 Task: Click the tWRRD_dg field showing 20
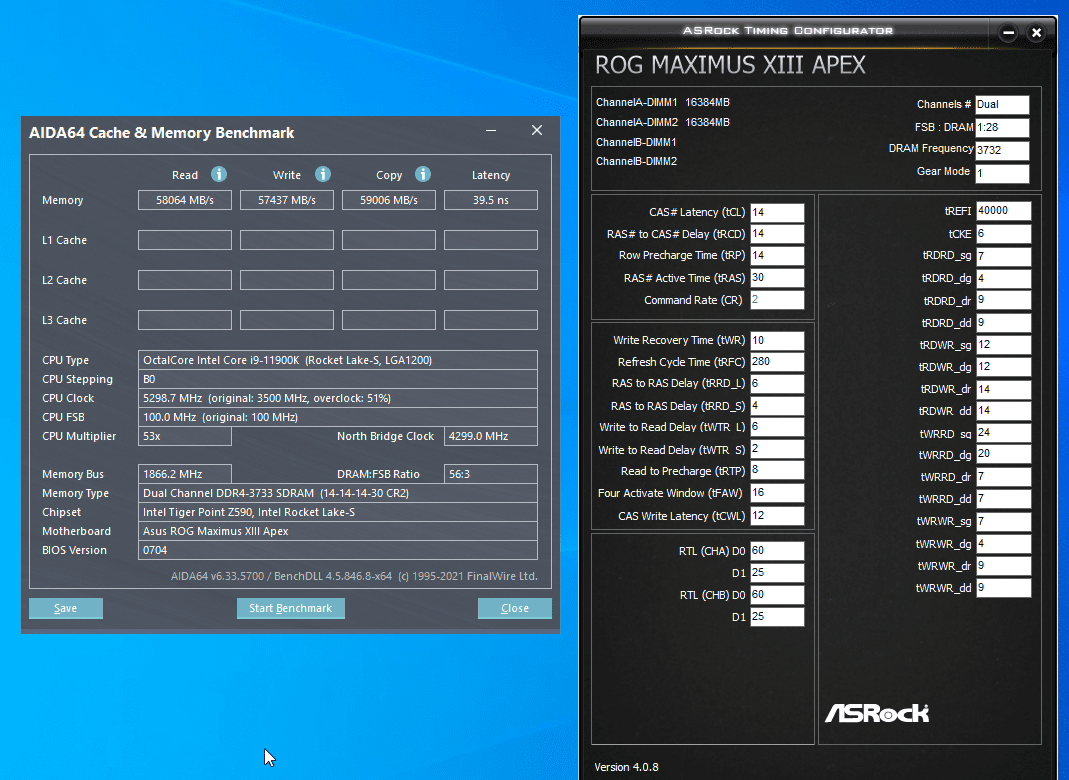click(1004, 454)
